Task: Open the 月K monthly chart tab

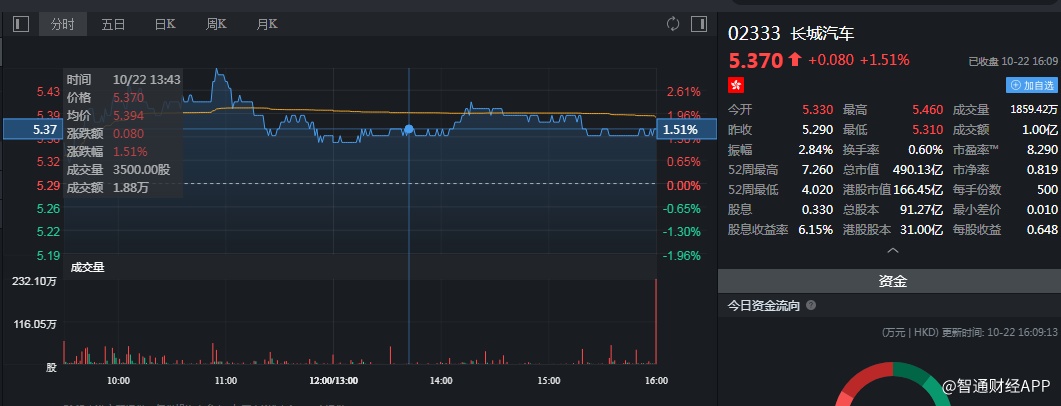Action: (x=267, y=24)
